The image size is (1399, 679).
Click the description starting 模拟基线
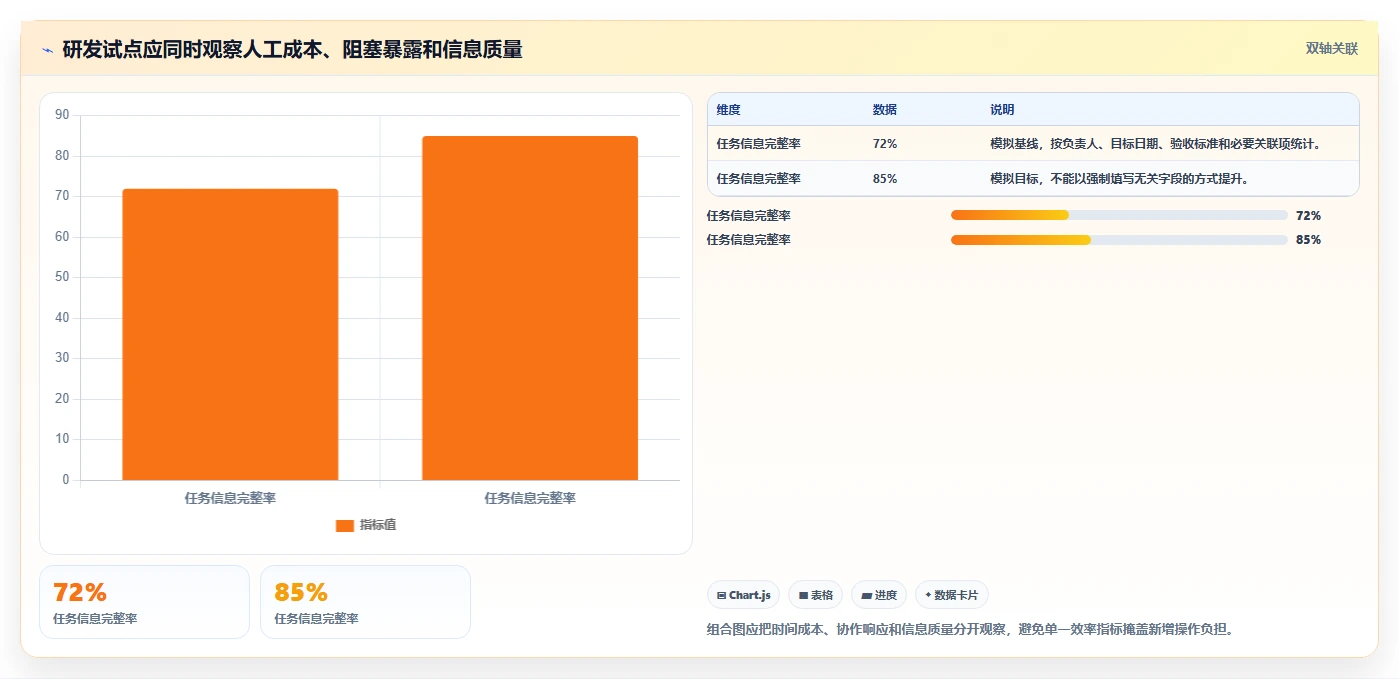coord(1156,144)
